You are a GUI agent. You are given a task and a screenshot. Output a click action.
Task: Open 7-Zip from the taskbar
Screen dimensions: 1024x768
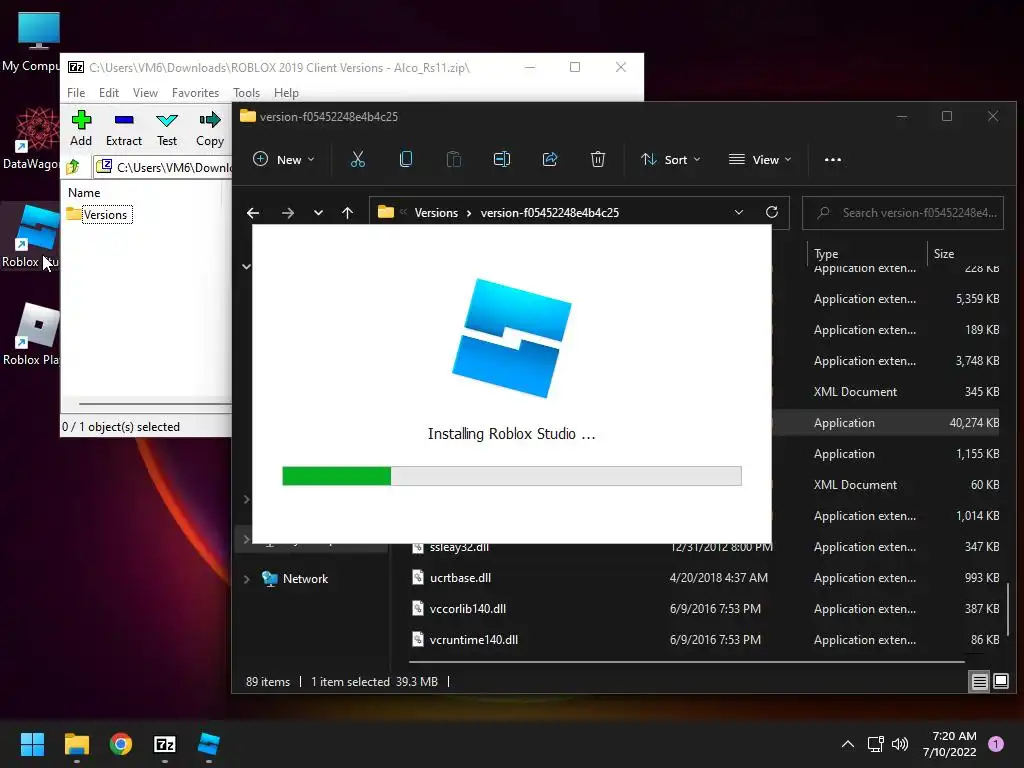[165, 744]
